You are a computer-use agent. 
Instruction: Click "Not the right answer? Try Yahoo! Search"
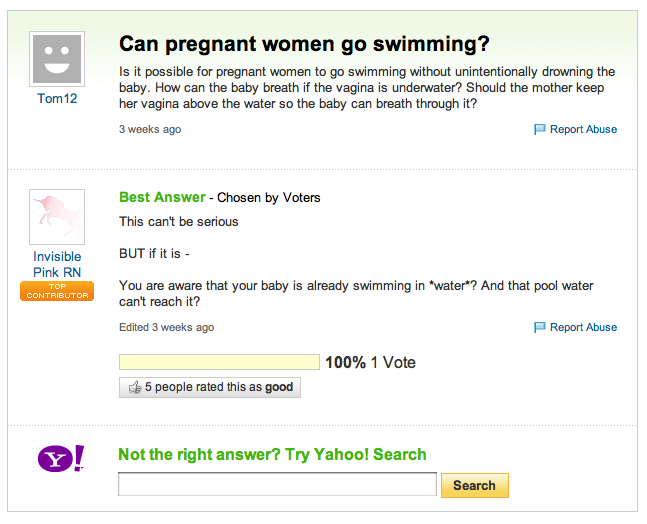272,455
